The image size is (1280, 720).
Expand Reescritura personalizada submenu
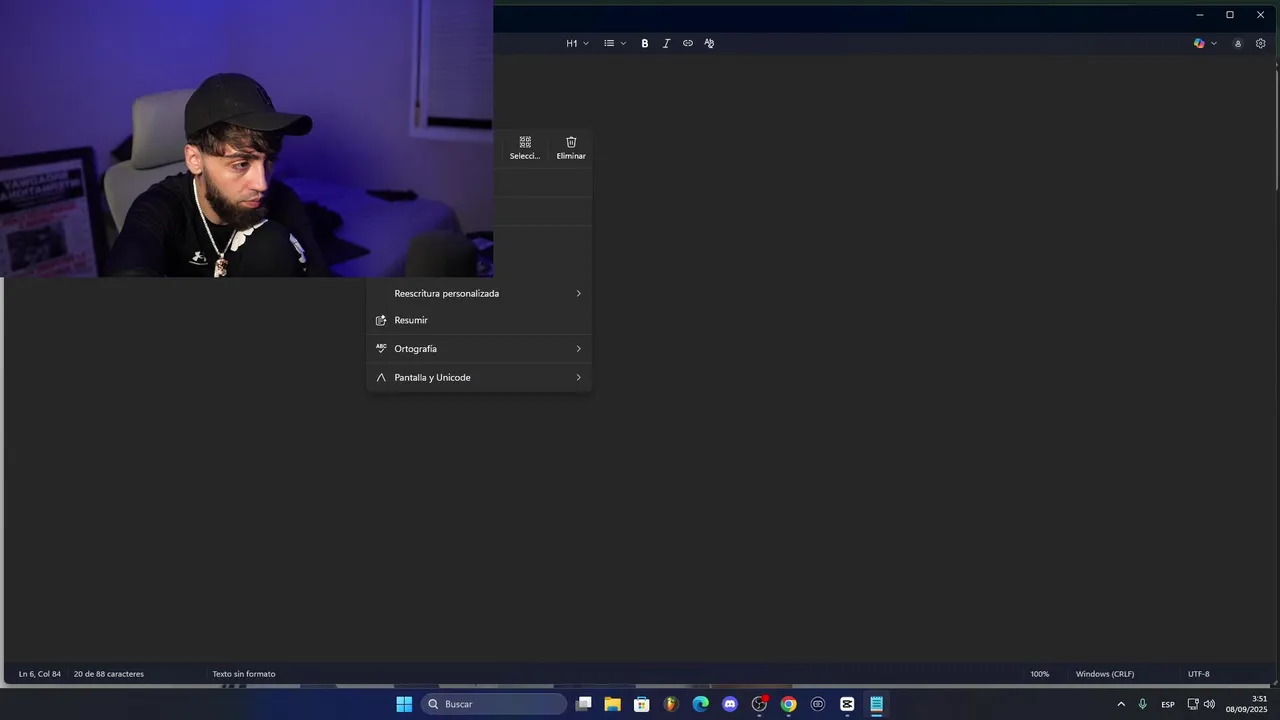[479, 293]
